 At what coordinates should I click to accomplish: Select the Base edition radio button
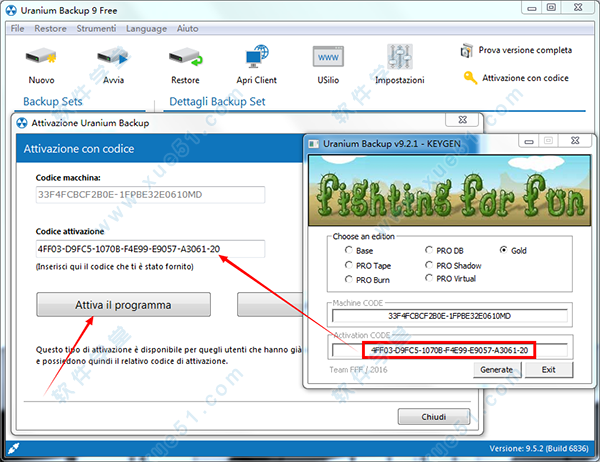[348, 250]
